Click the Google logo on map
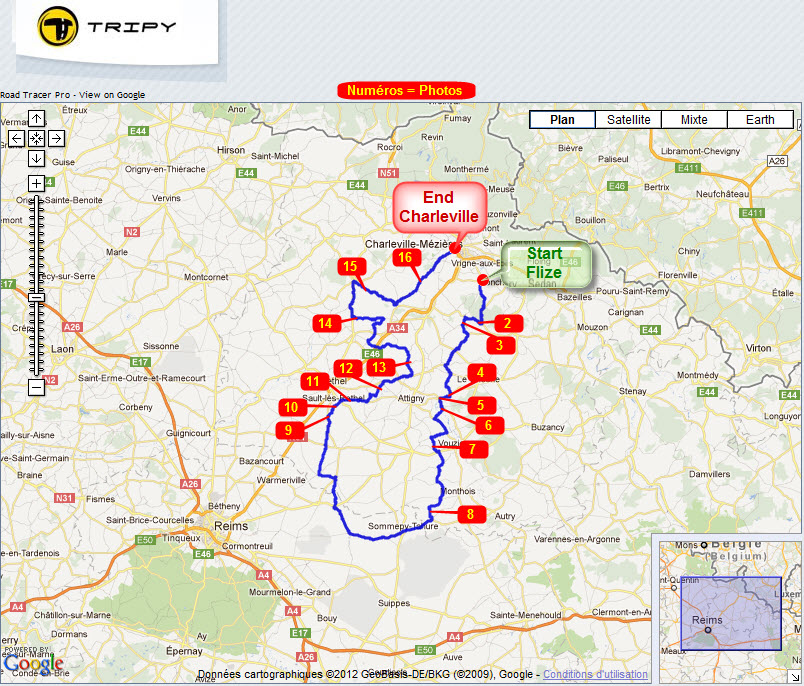The height and width of the screenshot is (686, 804). (33, 664)
